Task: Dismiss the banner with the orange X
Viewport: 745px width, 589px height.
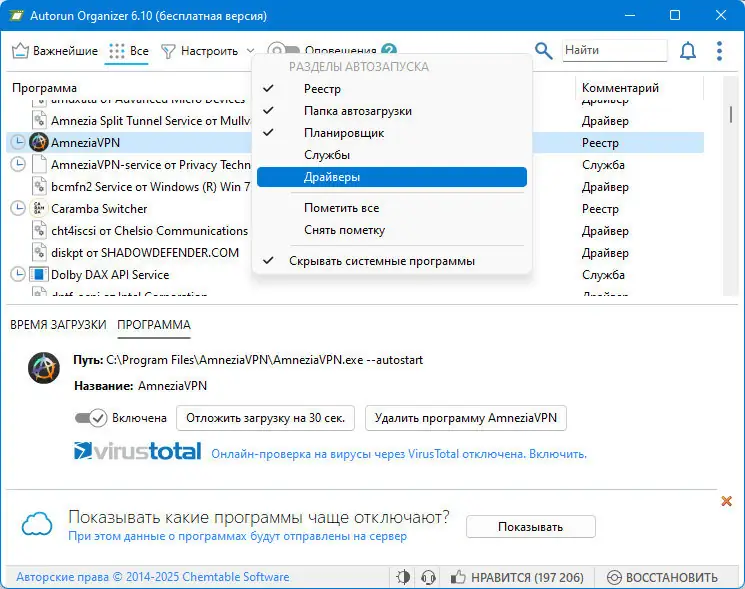Action: click(726, 501)
